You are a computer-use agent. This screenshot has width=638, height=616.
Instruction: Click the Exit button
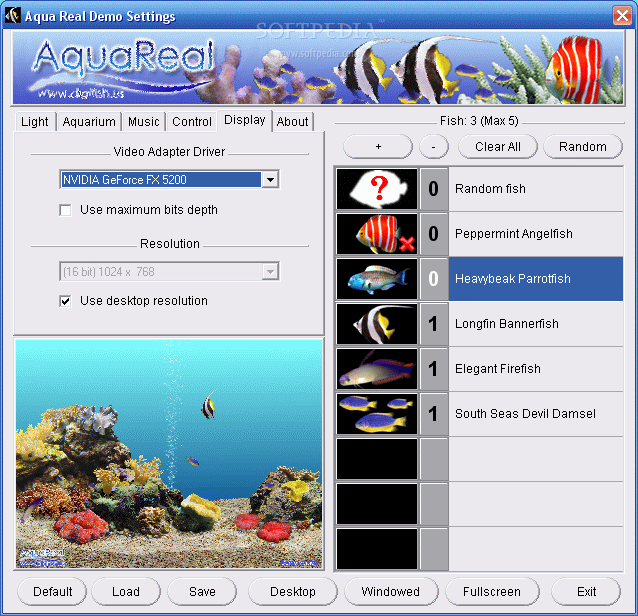click(x=586, y=592)
